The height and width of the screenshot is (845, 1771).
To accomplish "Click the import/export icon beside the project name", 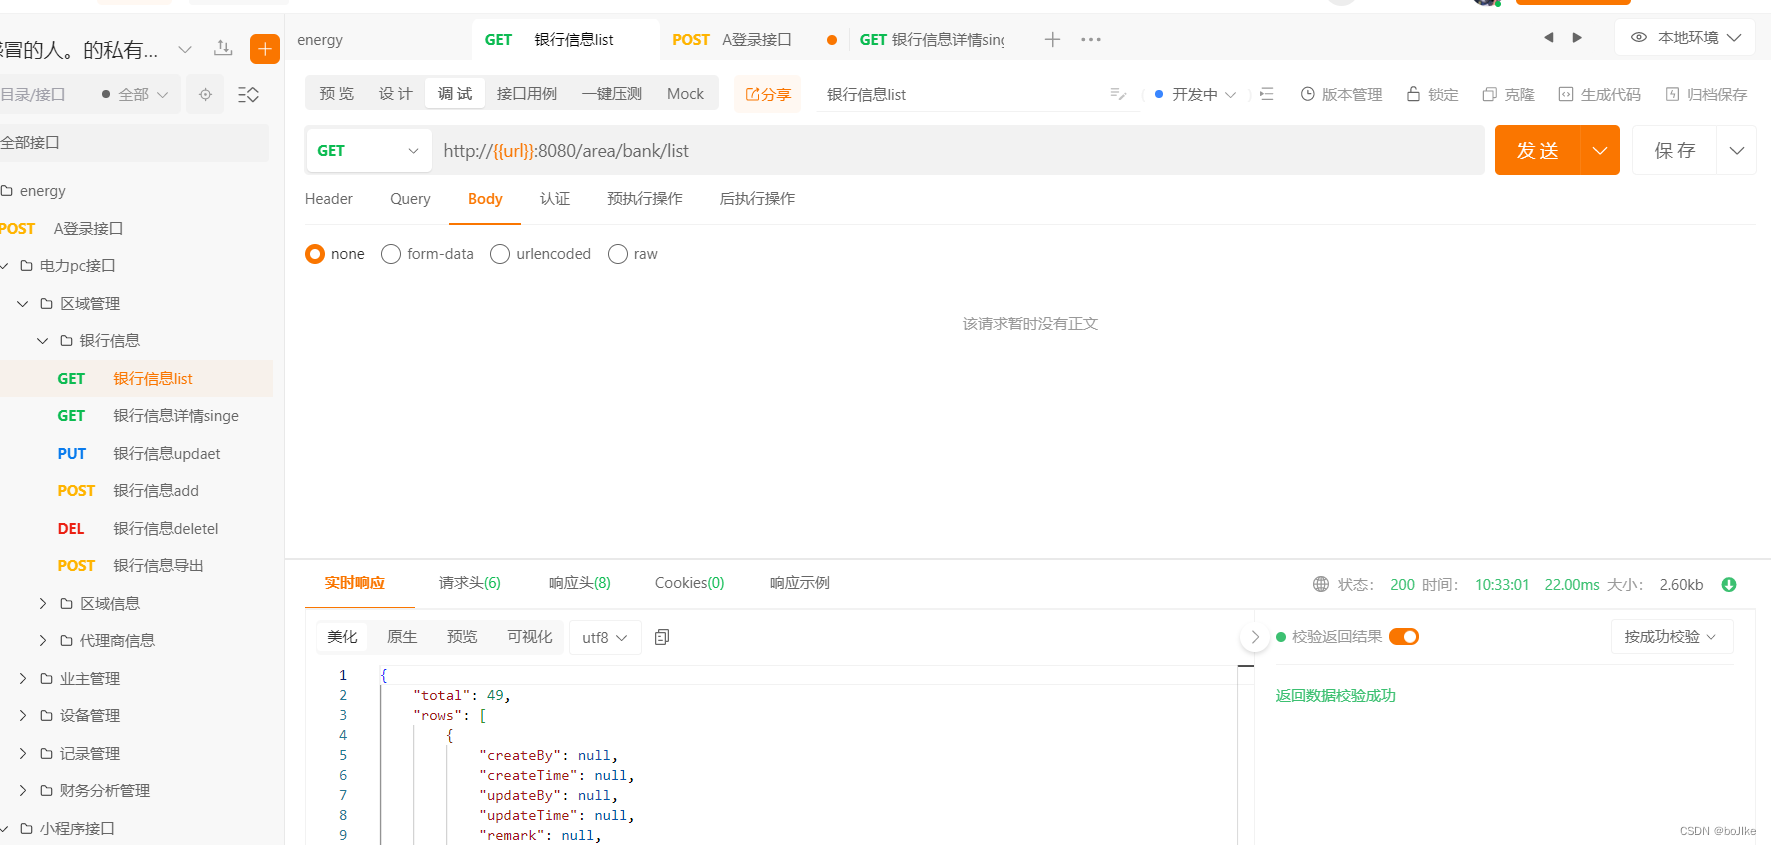I will tap(223, 48).
